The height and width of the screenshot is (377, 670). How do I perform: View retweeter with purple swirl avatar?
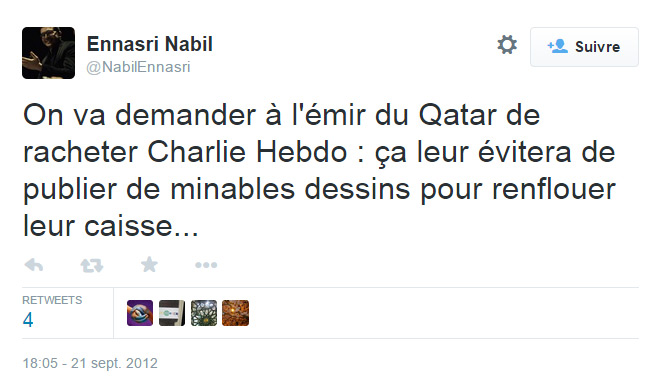coord(140,313)
